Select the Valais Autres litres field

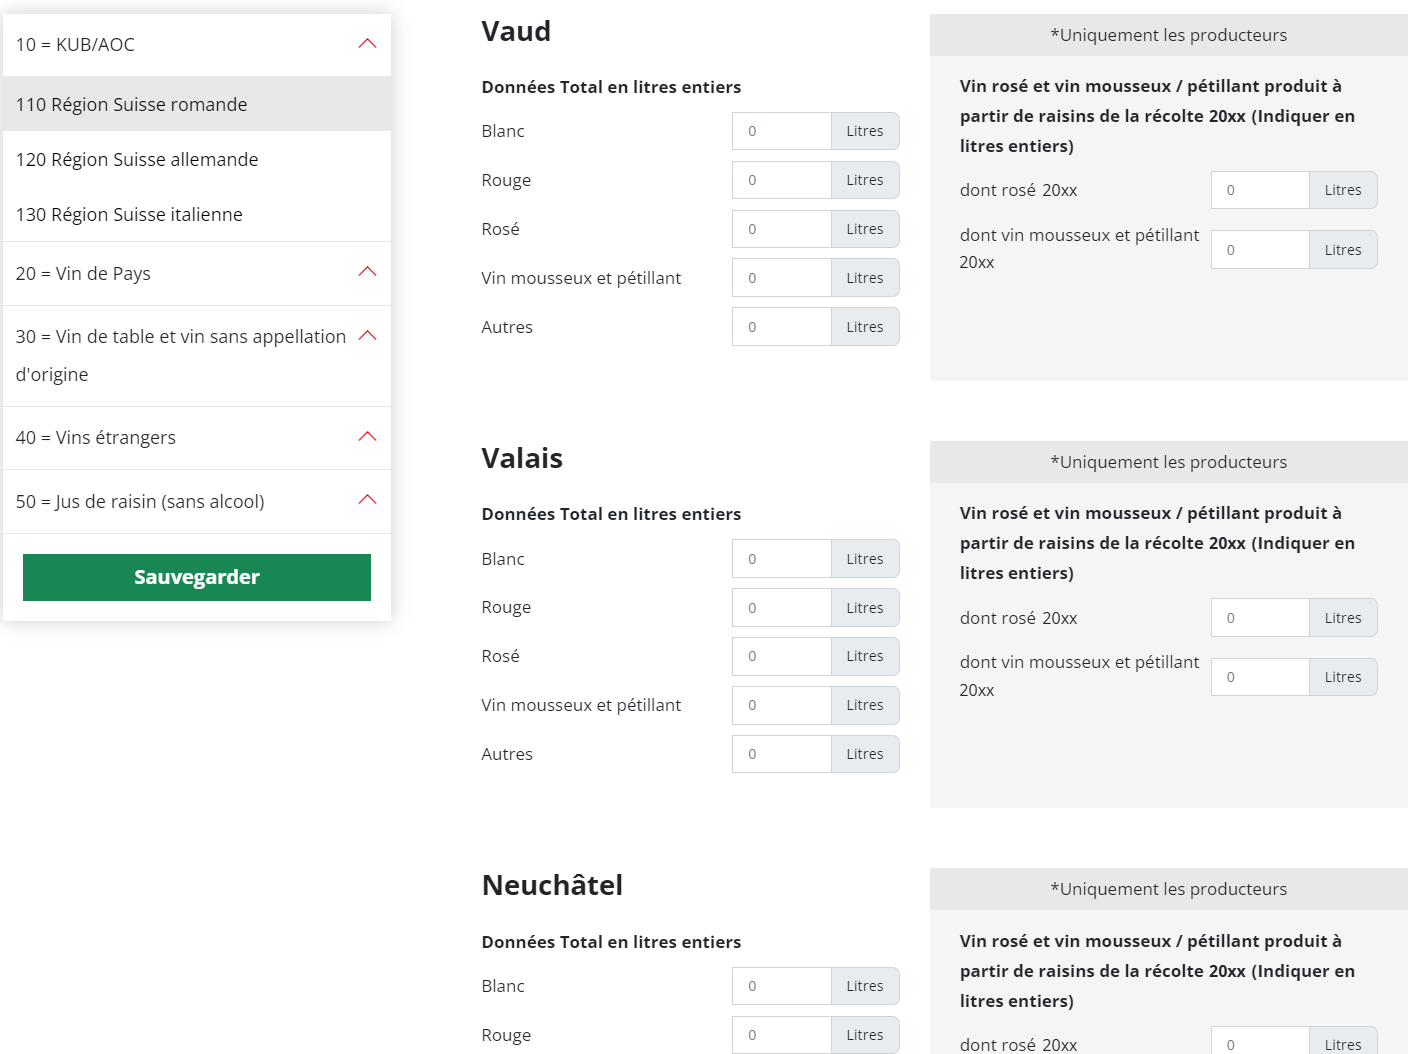pyautogui.click(x=781, y=754)
